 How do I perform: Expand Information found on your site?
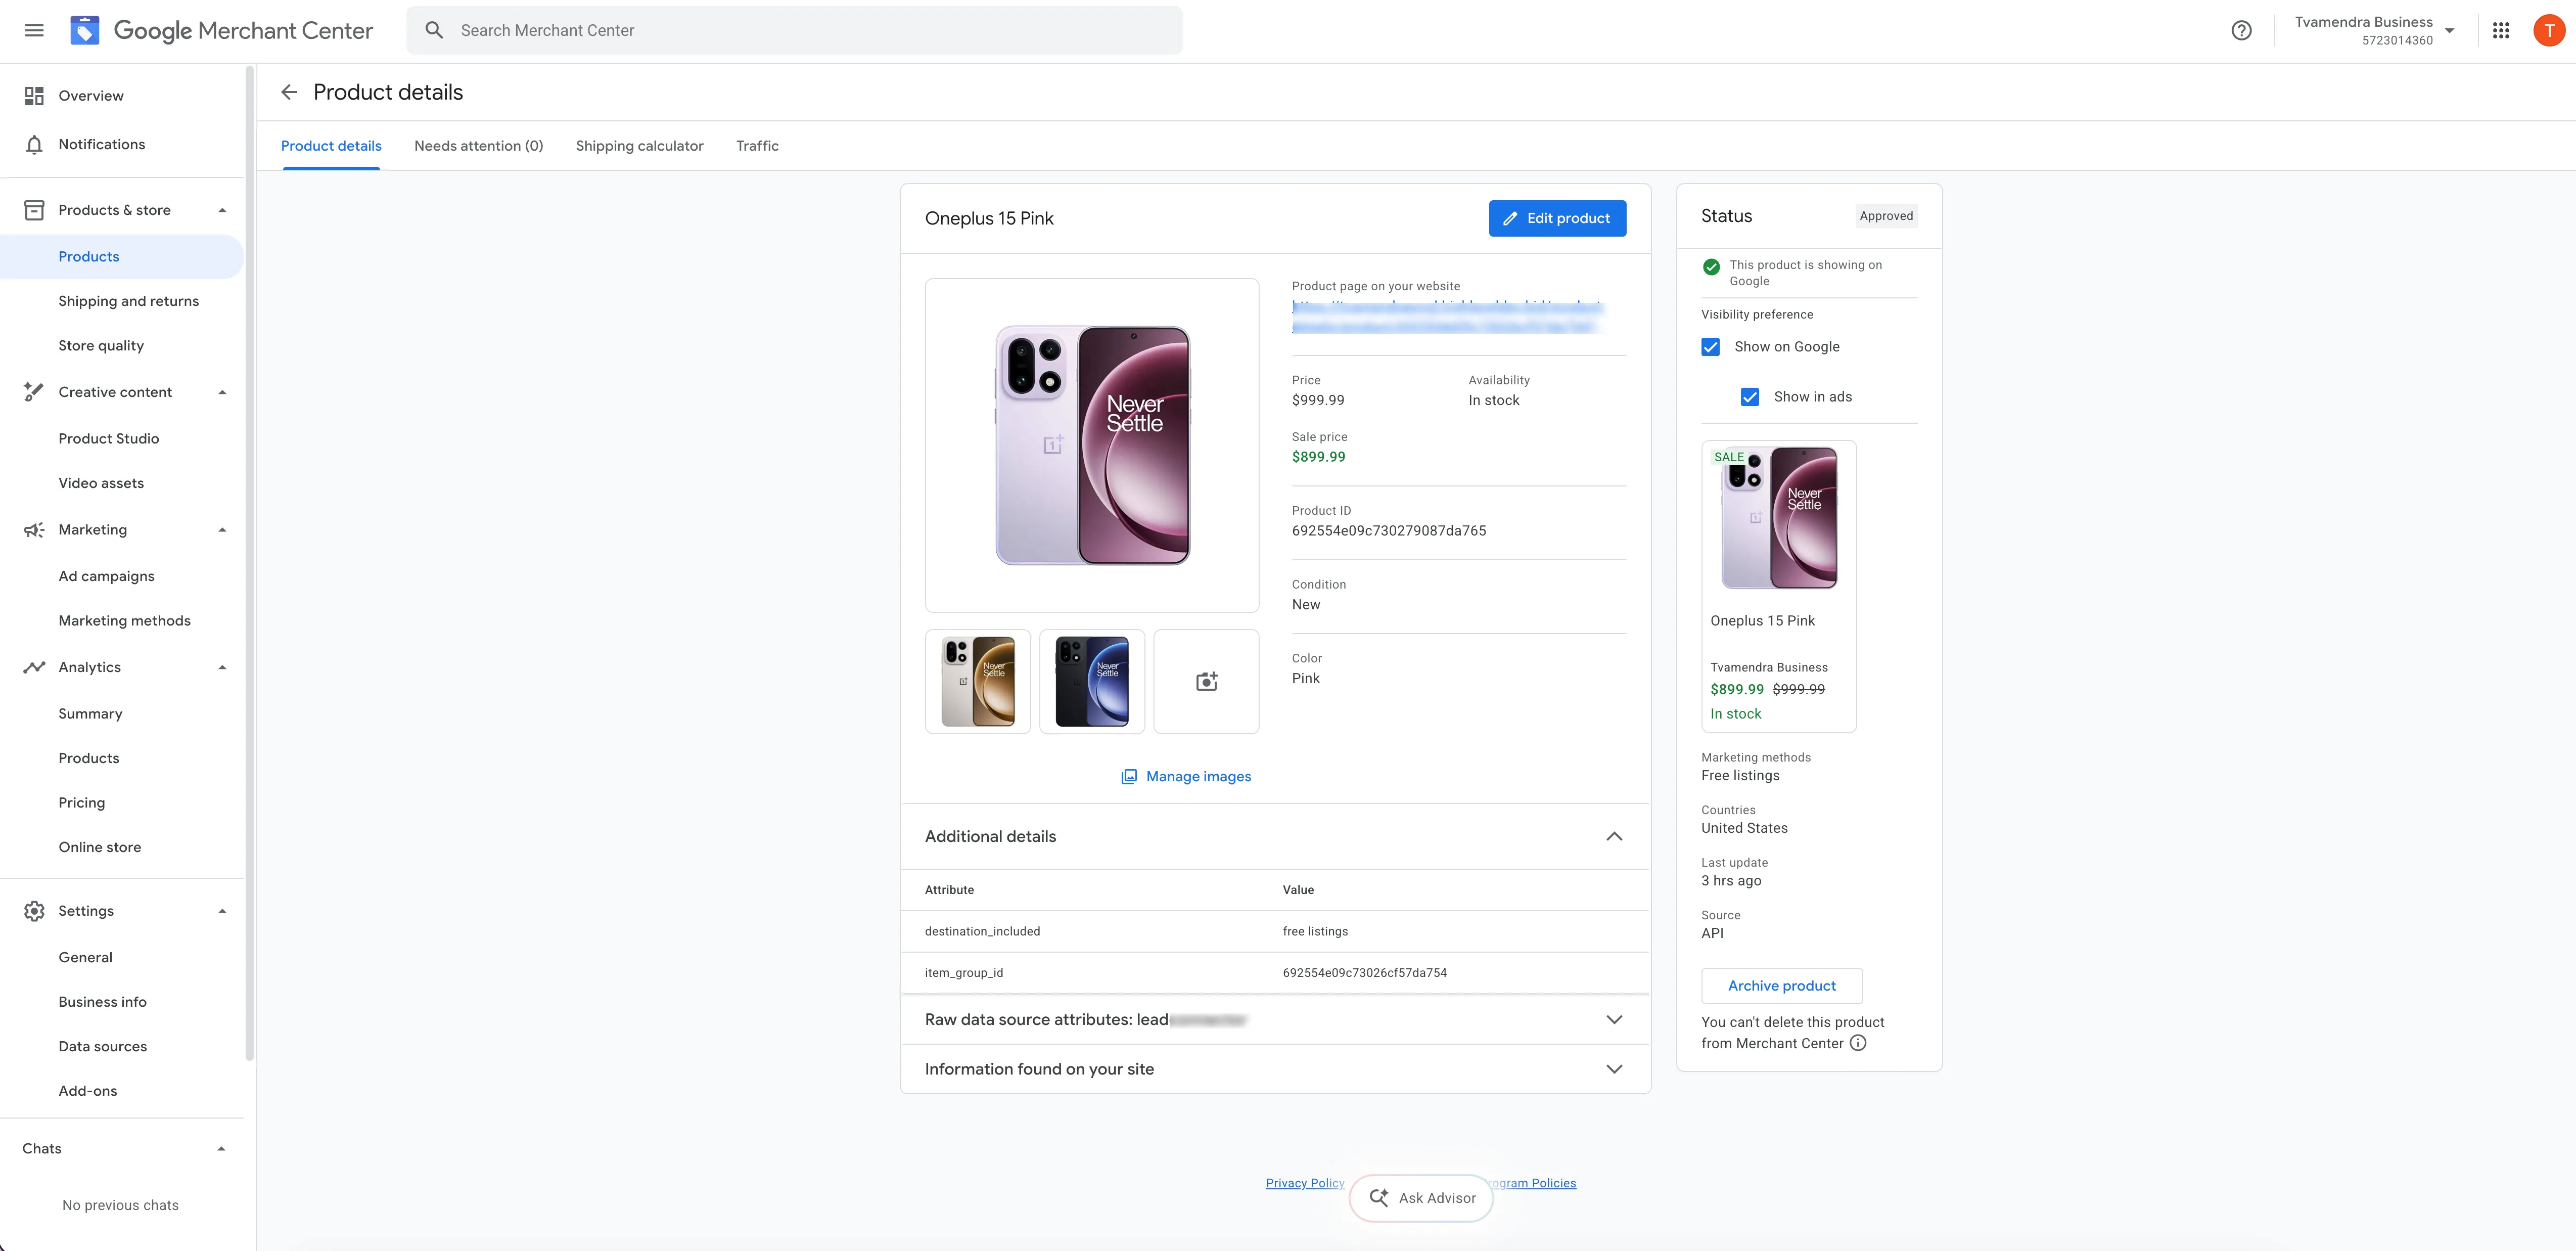(x=1613, y=1069)
